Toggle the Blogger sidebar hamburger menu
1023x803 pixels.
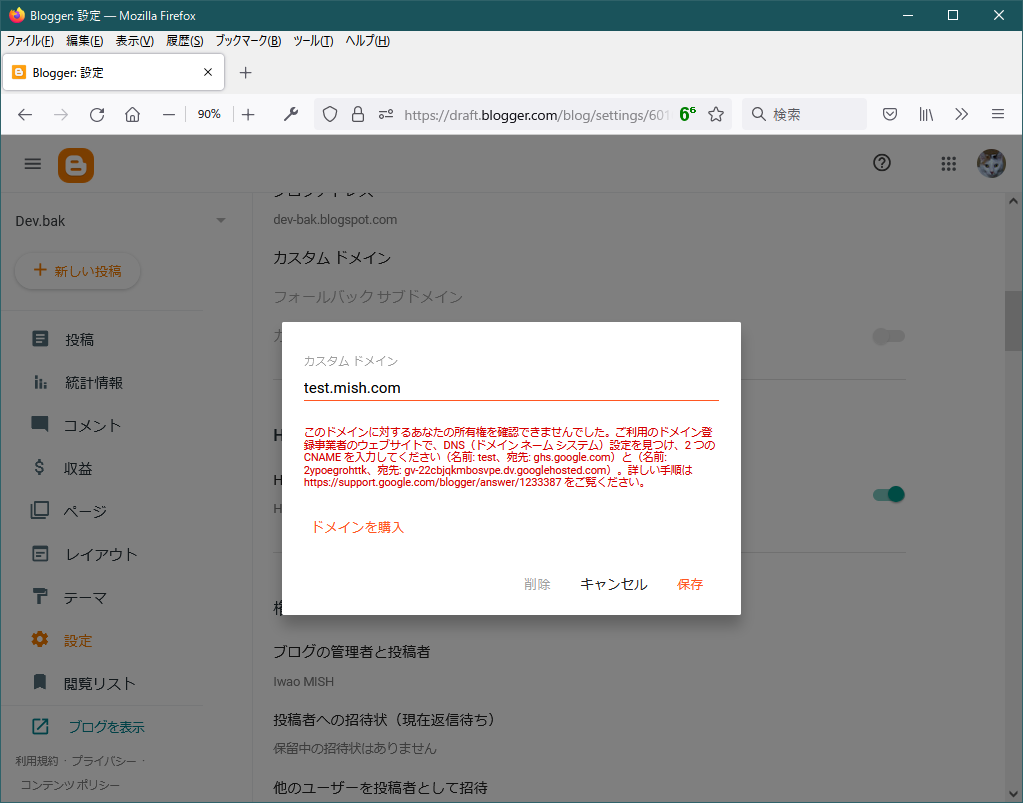click(x=33, y=164)
